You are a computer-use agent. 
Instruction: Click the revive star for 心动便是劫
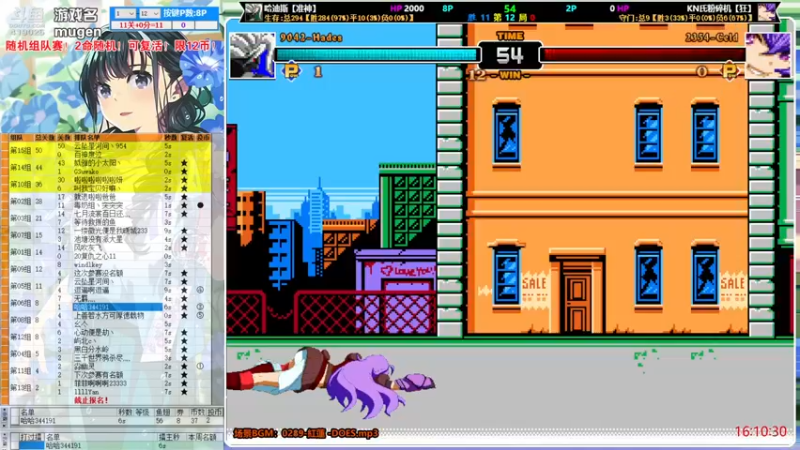click(x=184, y=333)
